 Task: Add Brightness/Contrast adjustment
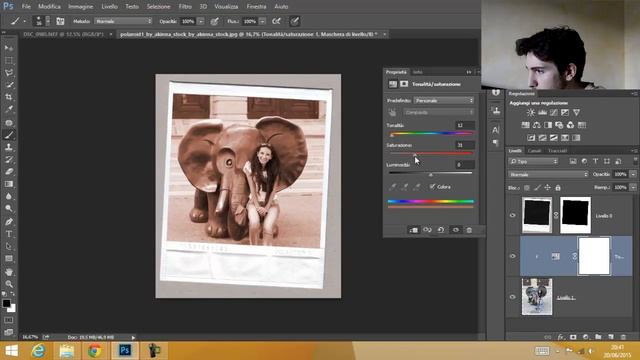click(531, 112)
